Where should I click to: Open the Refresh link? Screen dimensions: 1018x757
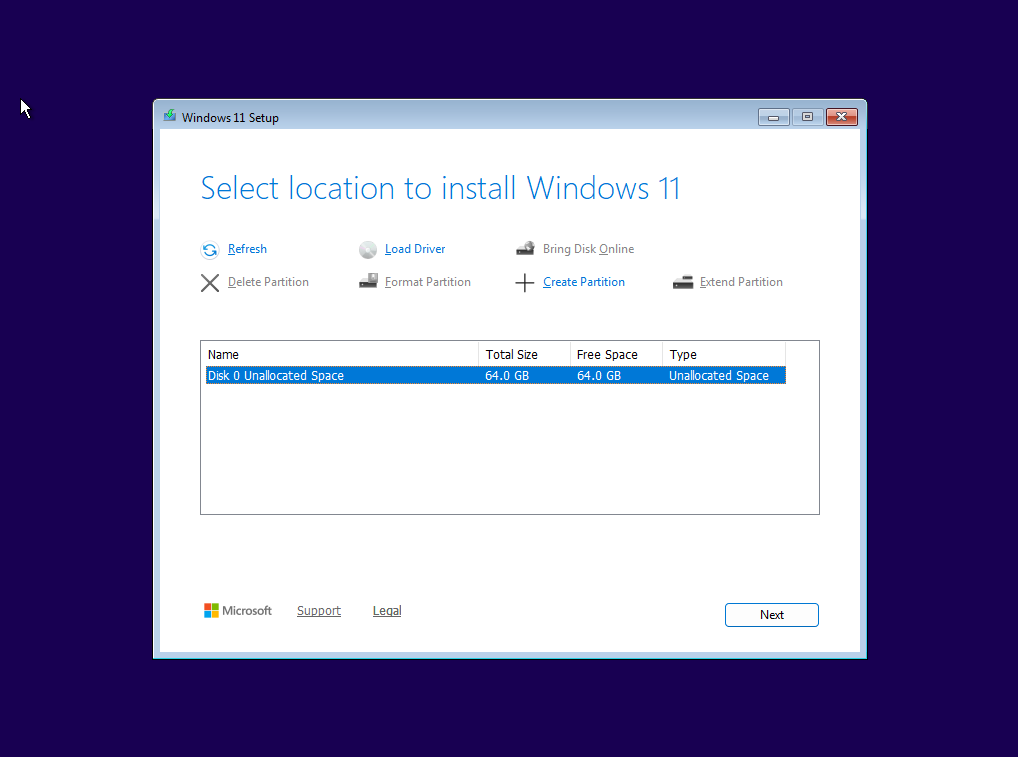tap(247, 249)
